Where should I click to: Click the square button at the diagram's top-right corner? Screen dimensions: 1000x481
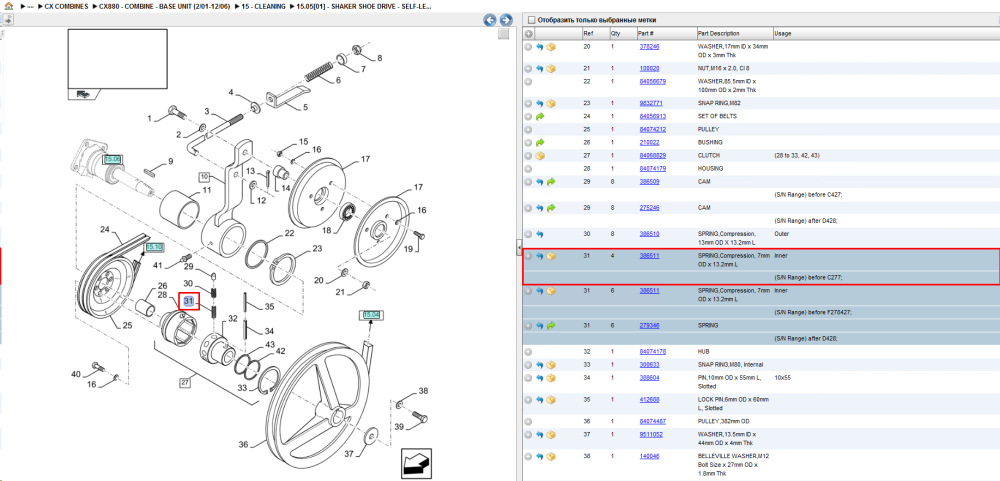click(503, 34)
